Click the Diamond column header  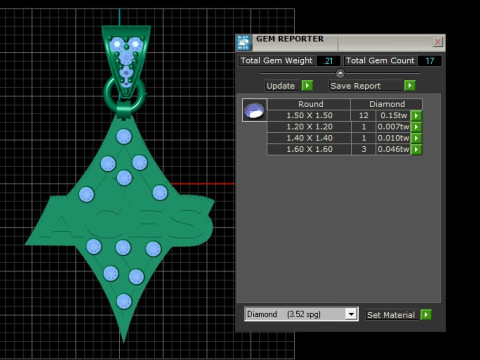point(387,104)
